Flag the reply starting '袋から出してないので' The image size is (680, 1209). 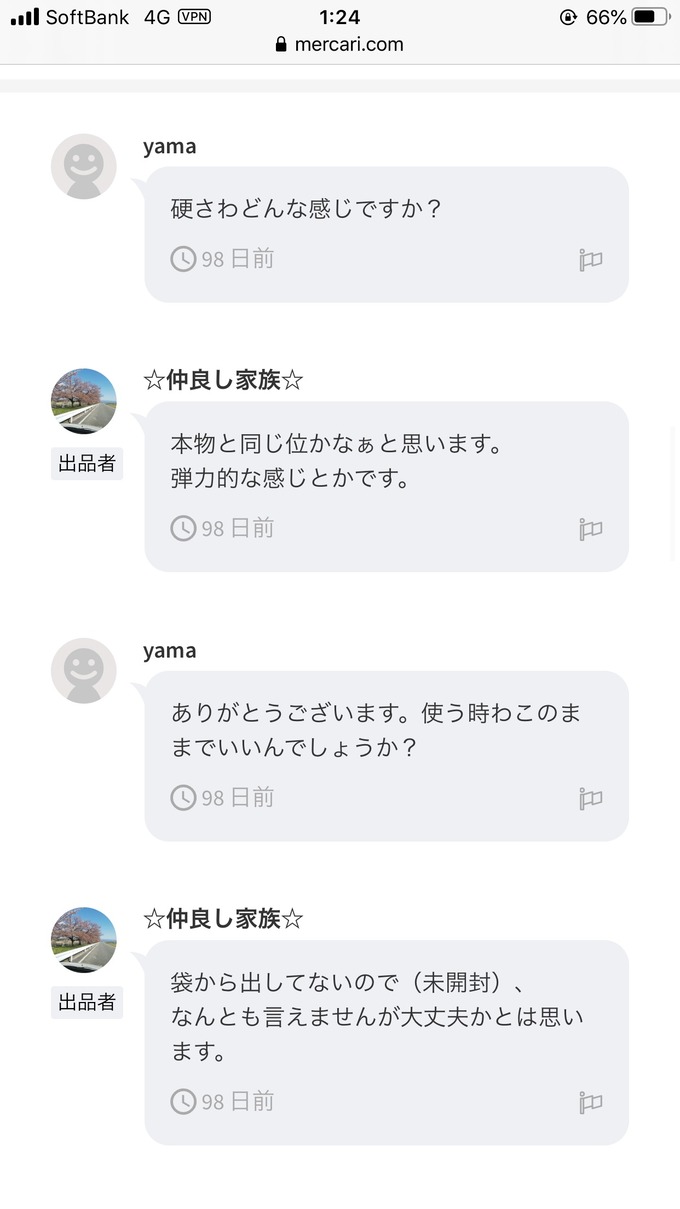pyautogui.click(x=590, y=1102)
